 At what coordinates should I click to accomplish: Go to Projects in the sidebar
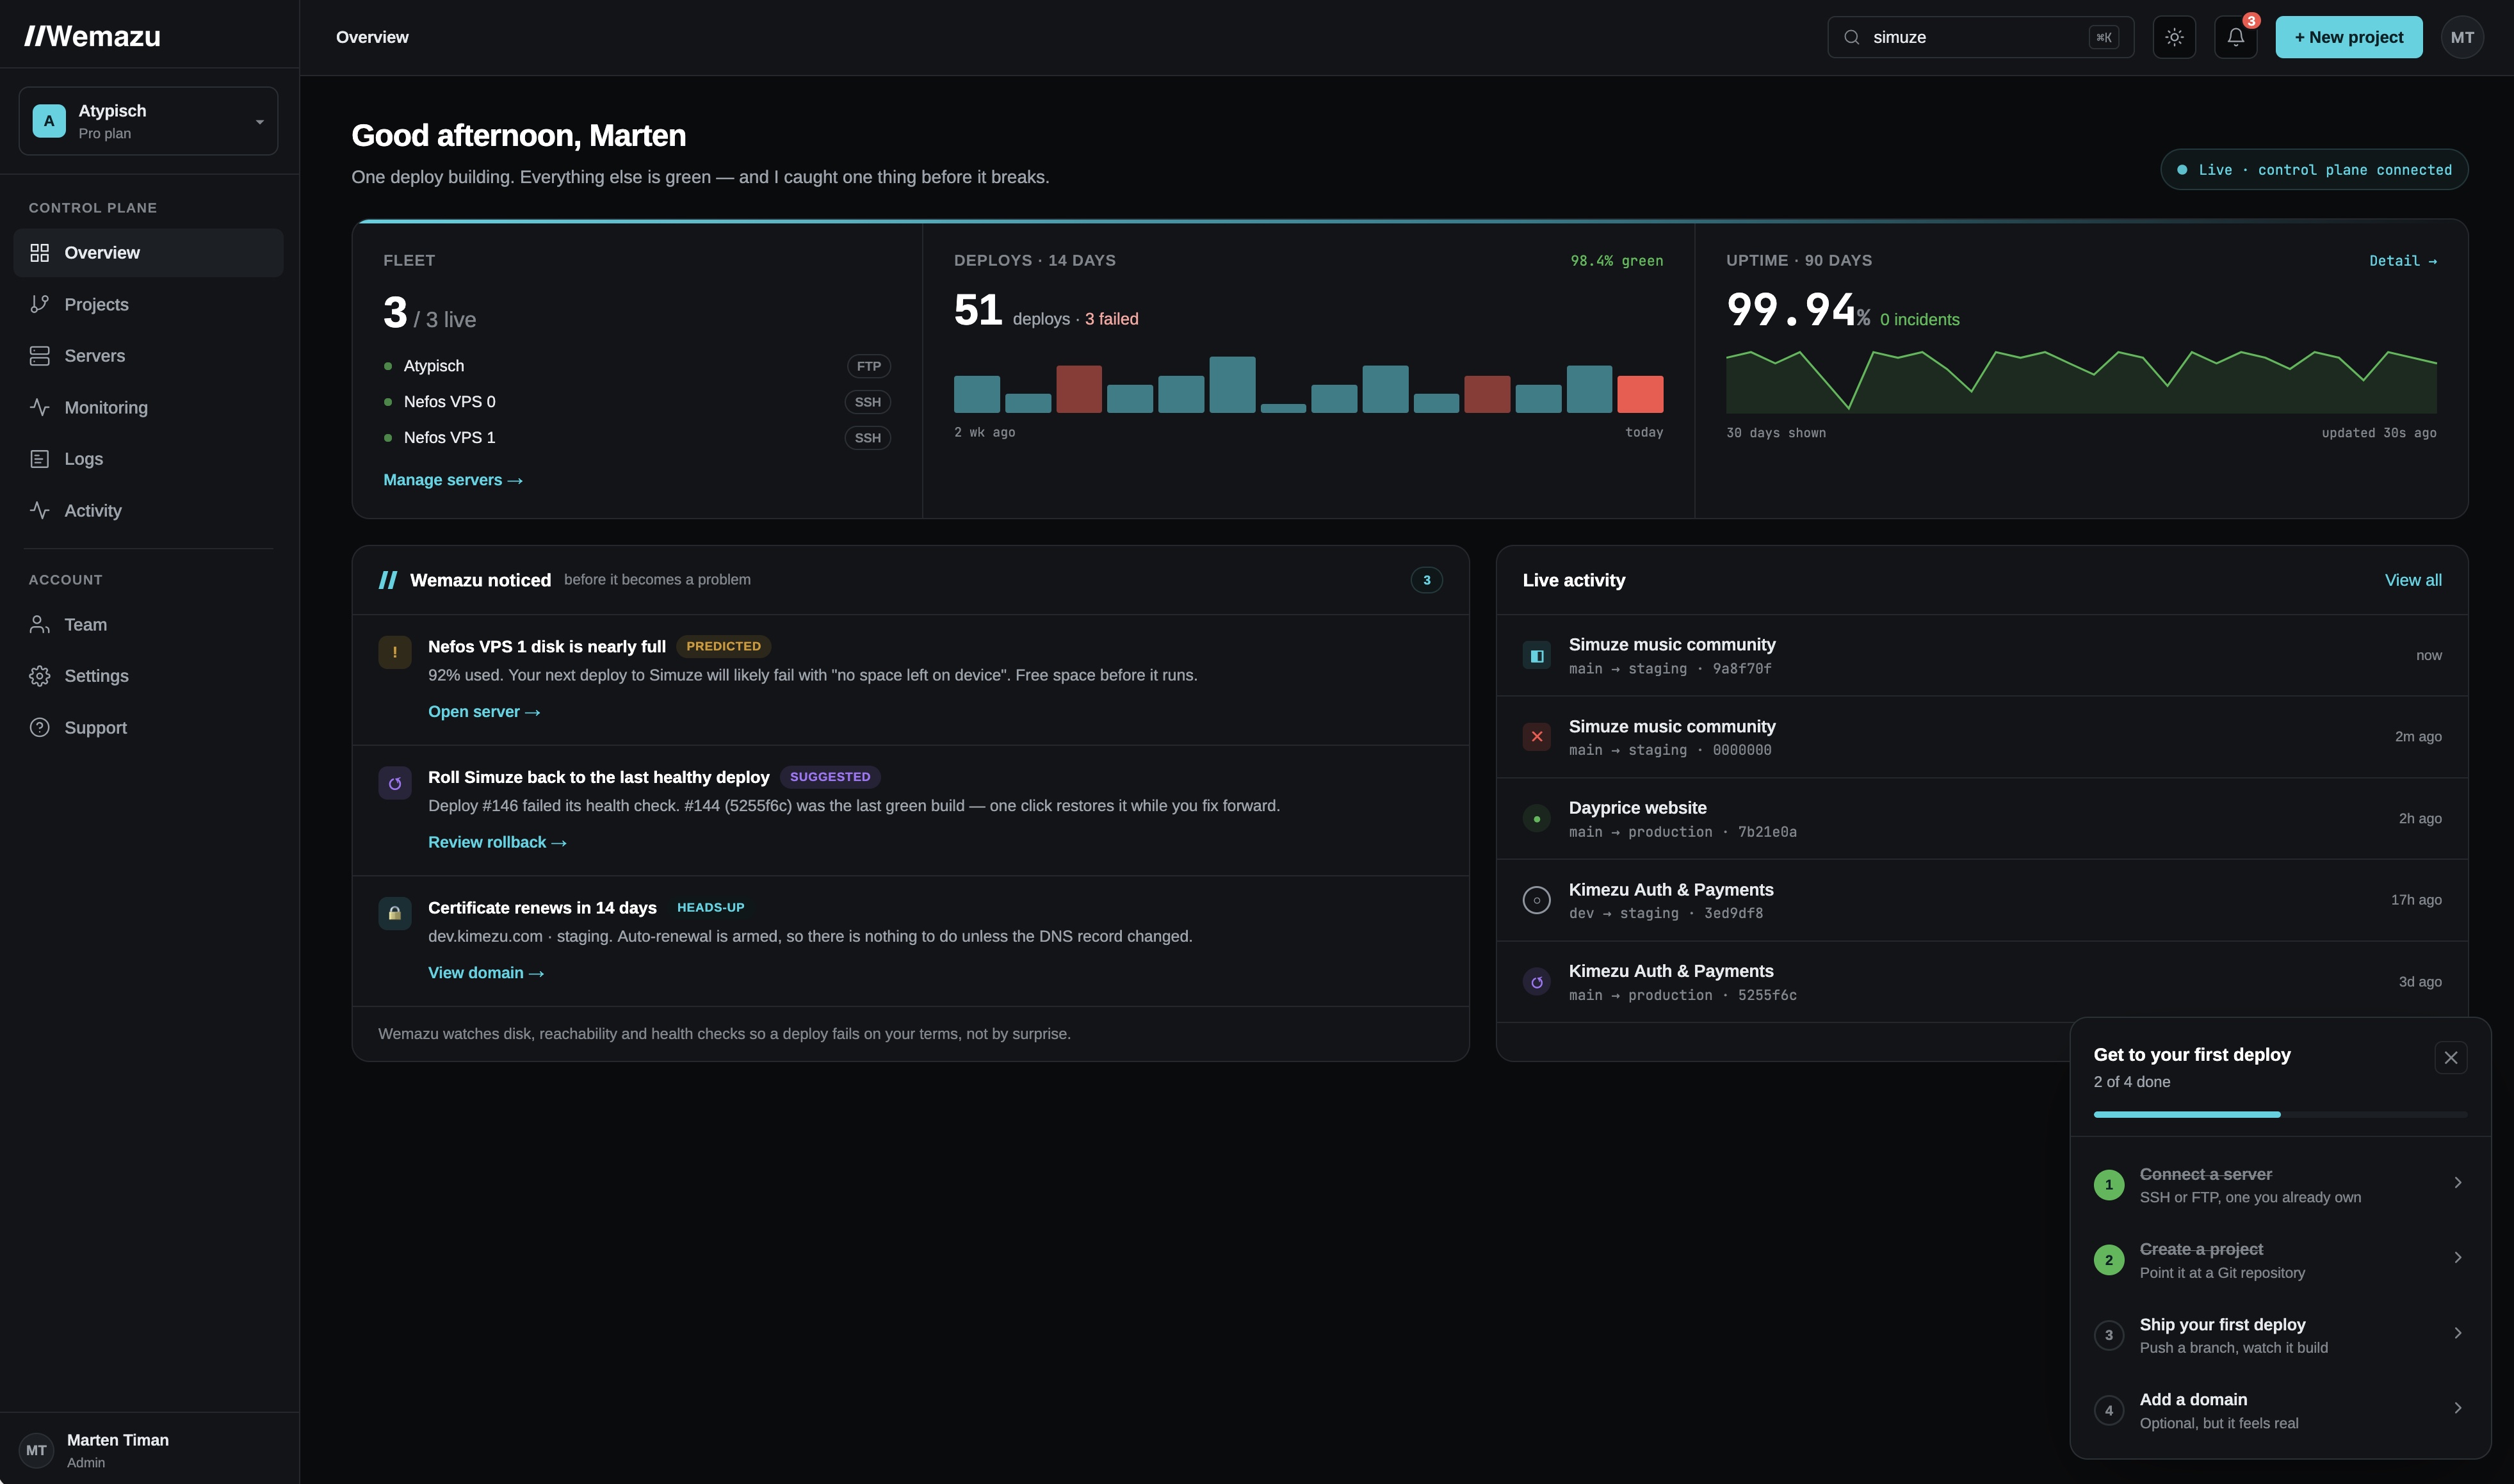coord(148,304)
